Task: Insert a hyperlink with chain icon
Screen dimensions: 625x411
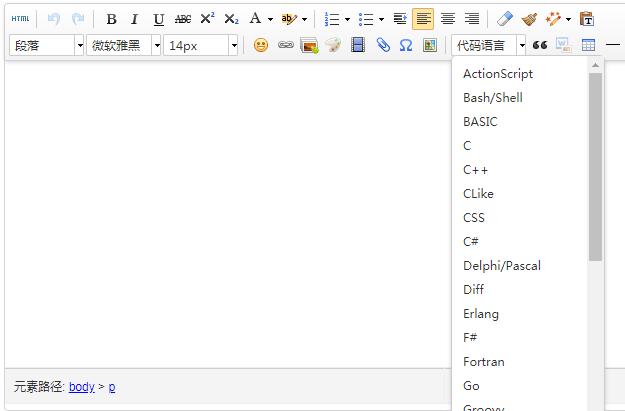Action: 286,45
